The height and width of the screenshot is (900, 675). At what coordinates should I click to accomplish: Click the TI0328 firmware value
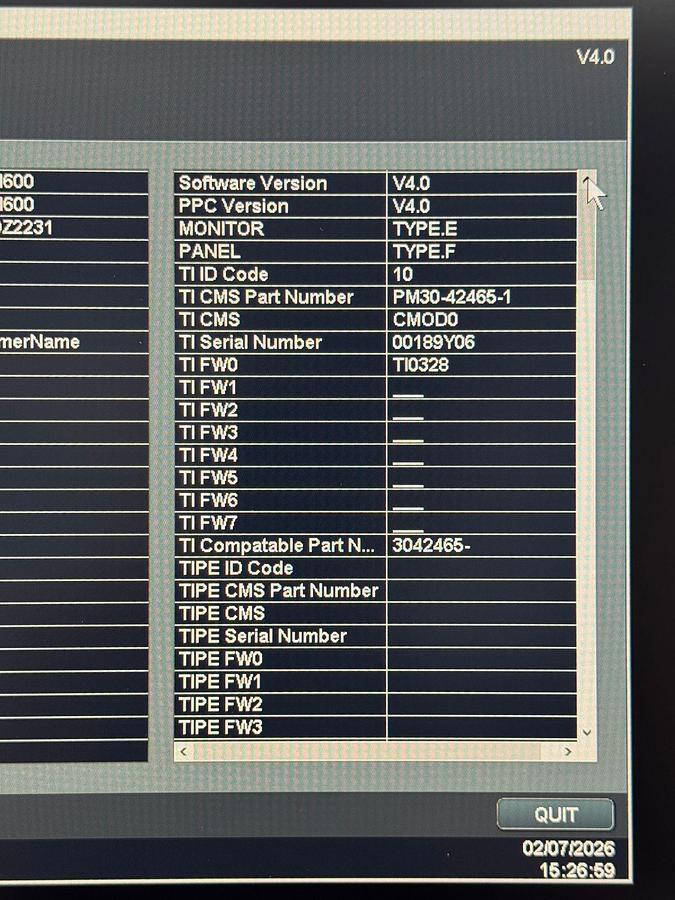coord(420,365)
